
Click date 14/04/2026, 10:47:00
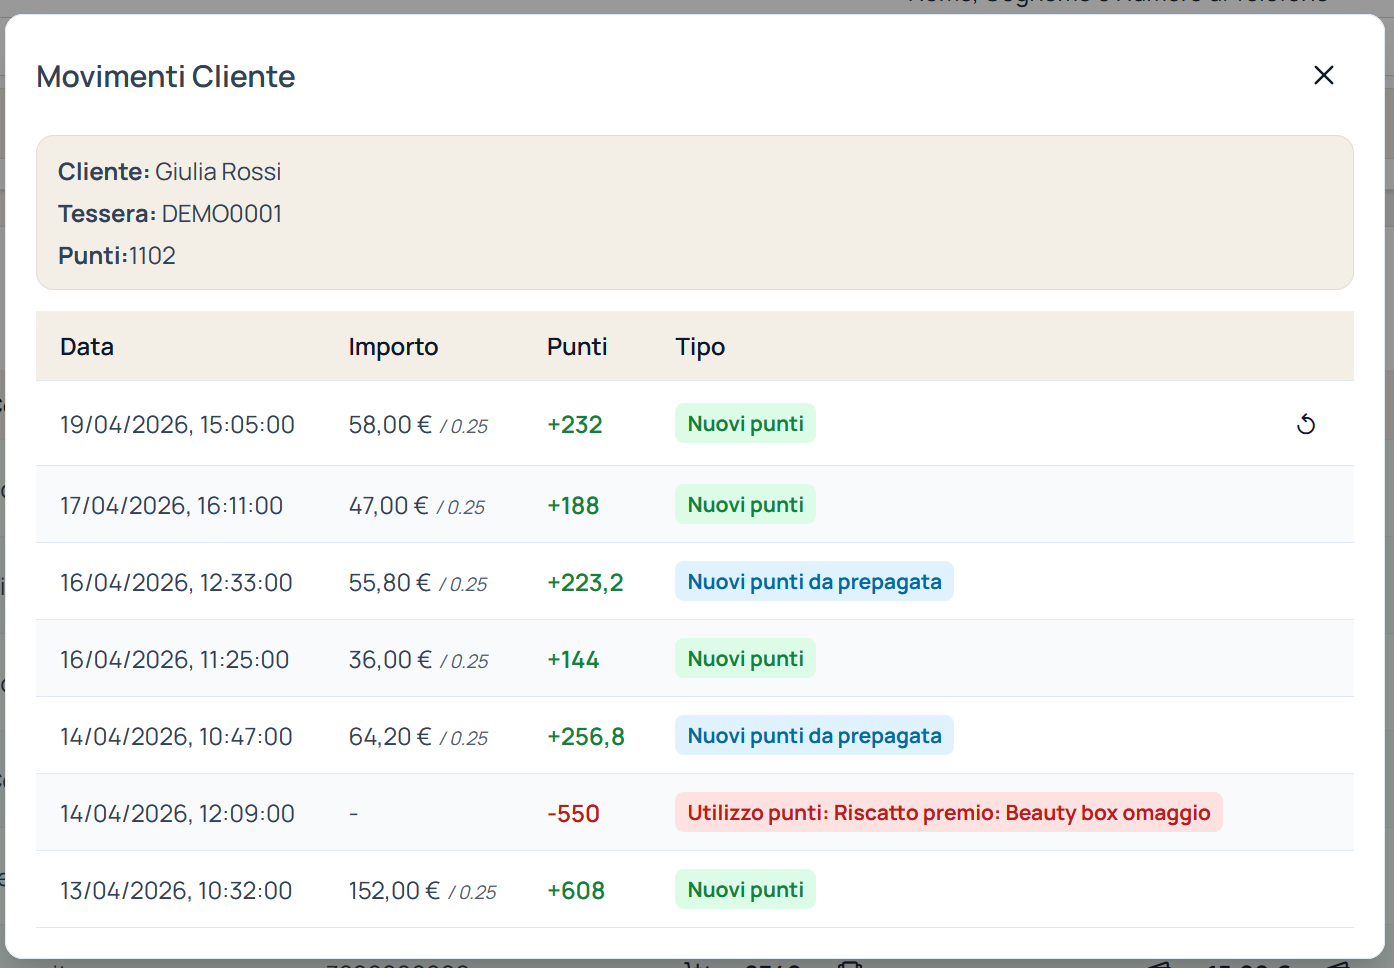pos(176,736)
